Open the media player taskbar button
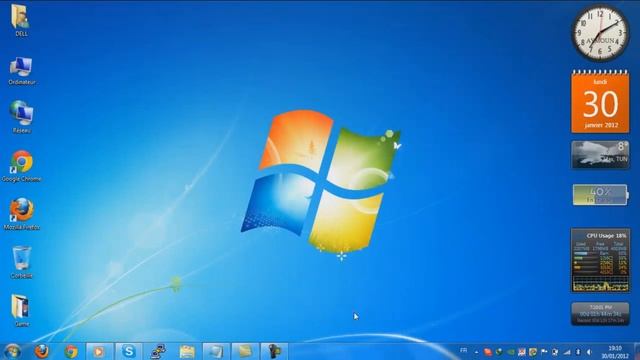Screen dimensions: 640x360 coord(99,351)
